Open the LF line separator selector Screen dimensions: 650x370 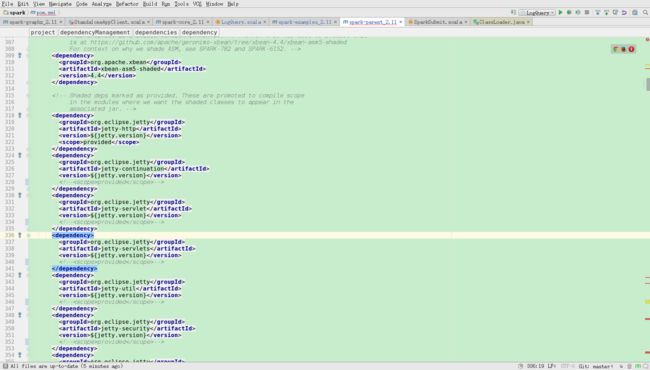click(x=552, y=366)
